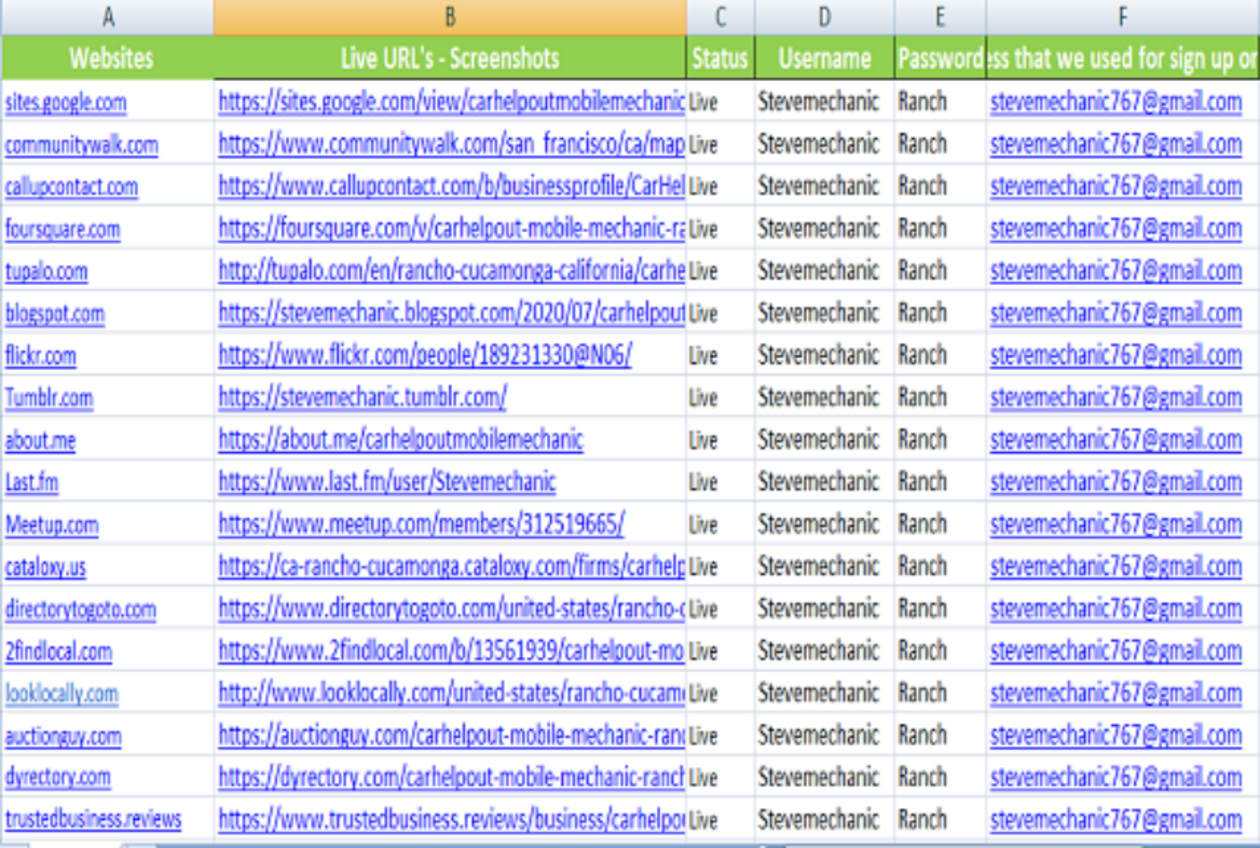
Task: Open the Tumblr.com link
Action: (49, 398)
